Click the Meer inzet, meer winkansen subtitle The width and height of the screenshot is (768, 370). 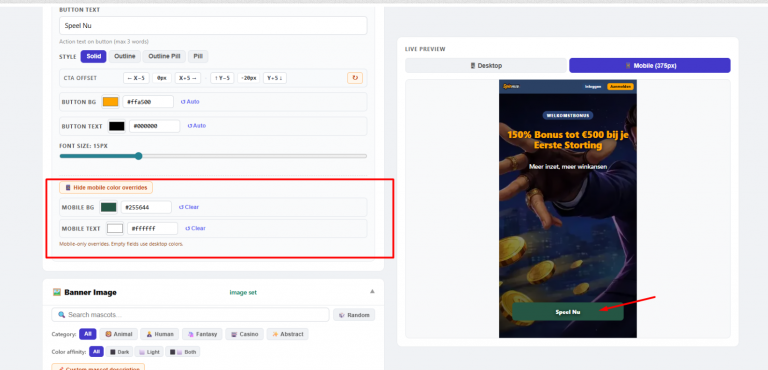[x=568, y=167]
